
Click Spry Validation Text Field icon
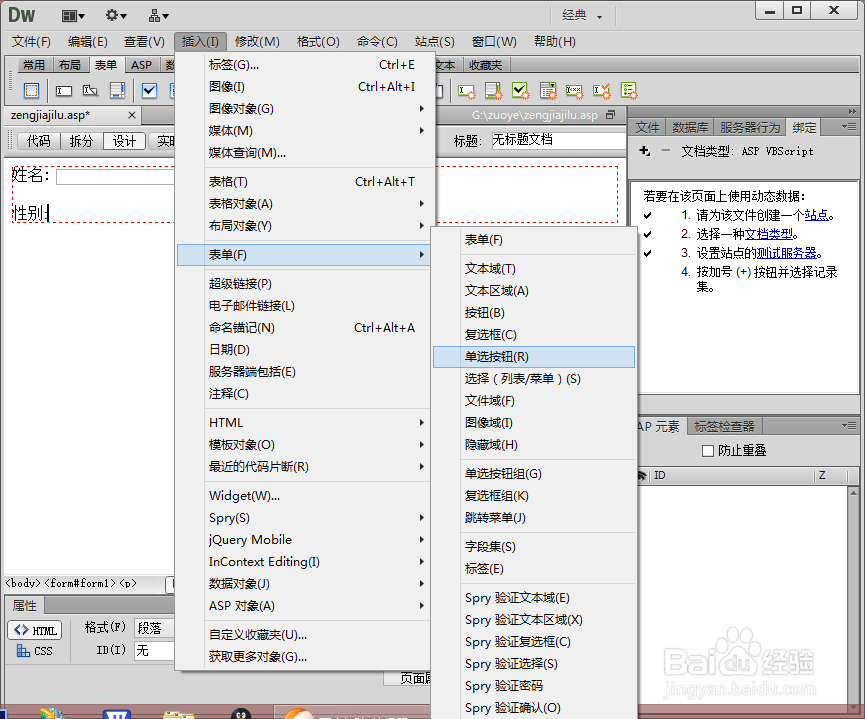(467, 90)
